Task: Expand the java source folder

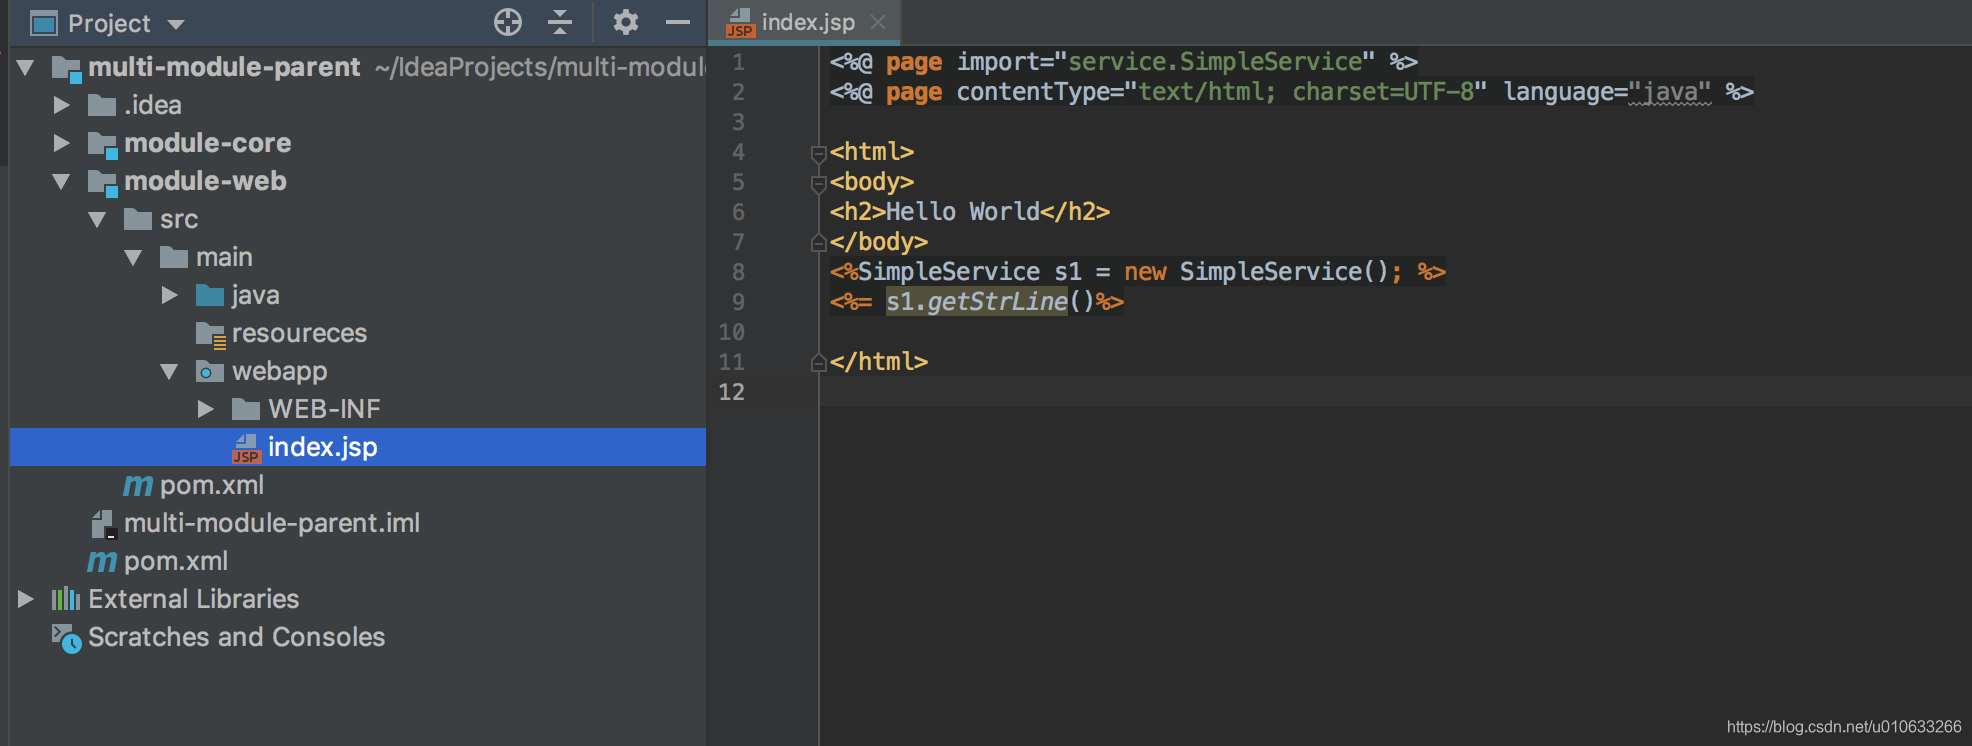Action: click(170, 295)
